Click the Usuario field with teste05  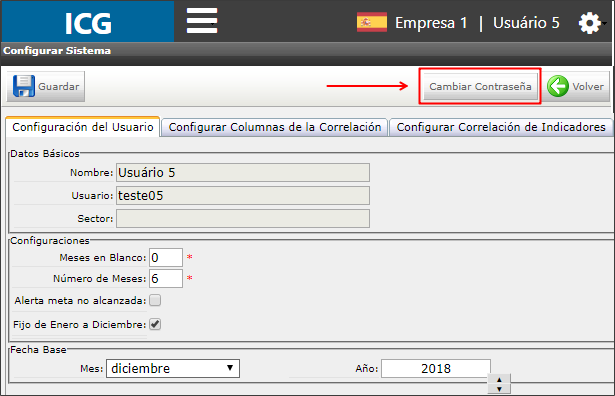click(x=243, y=195)
